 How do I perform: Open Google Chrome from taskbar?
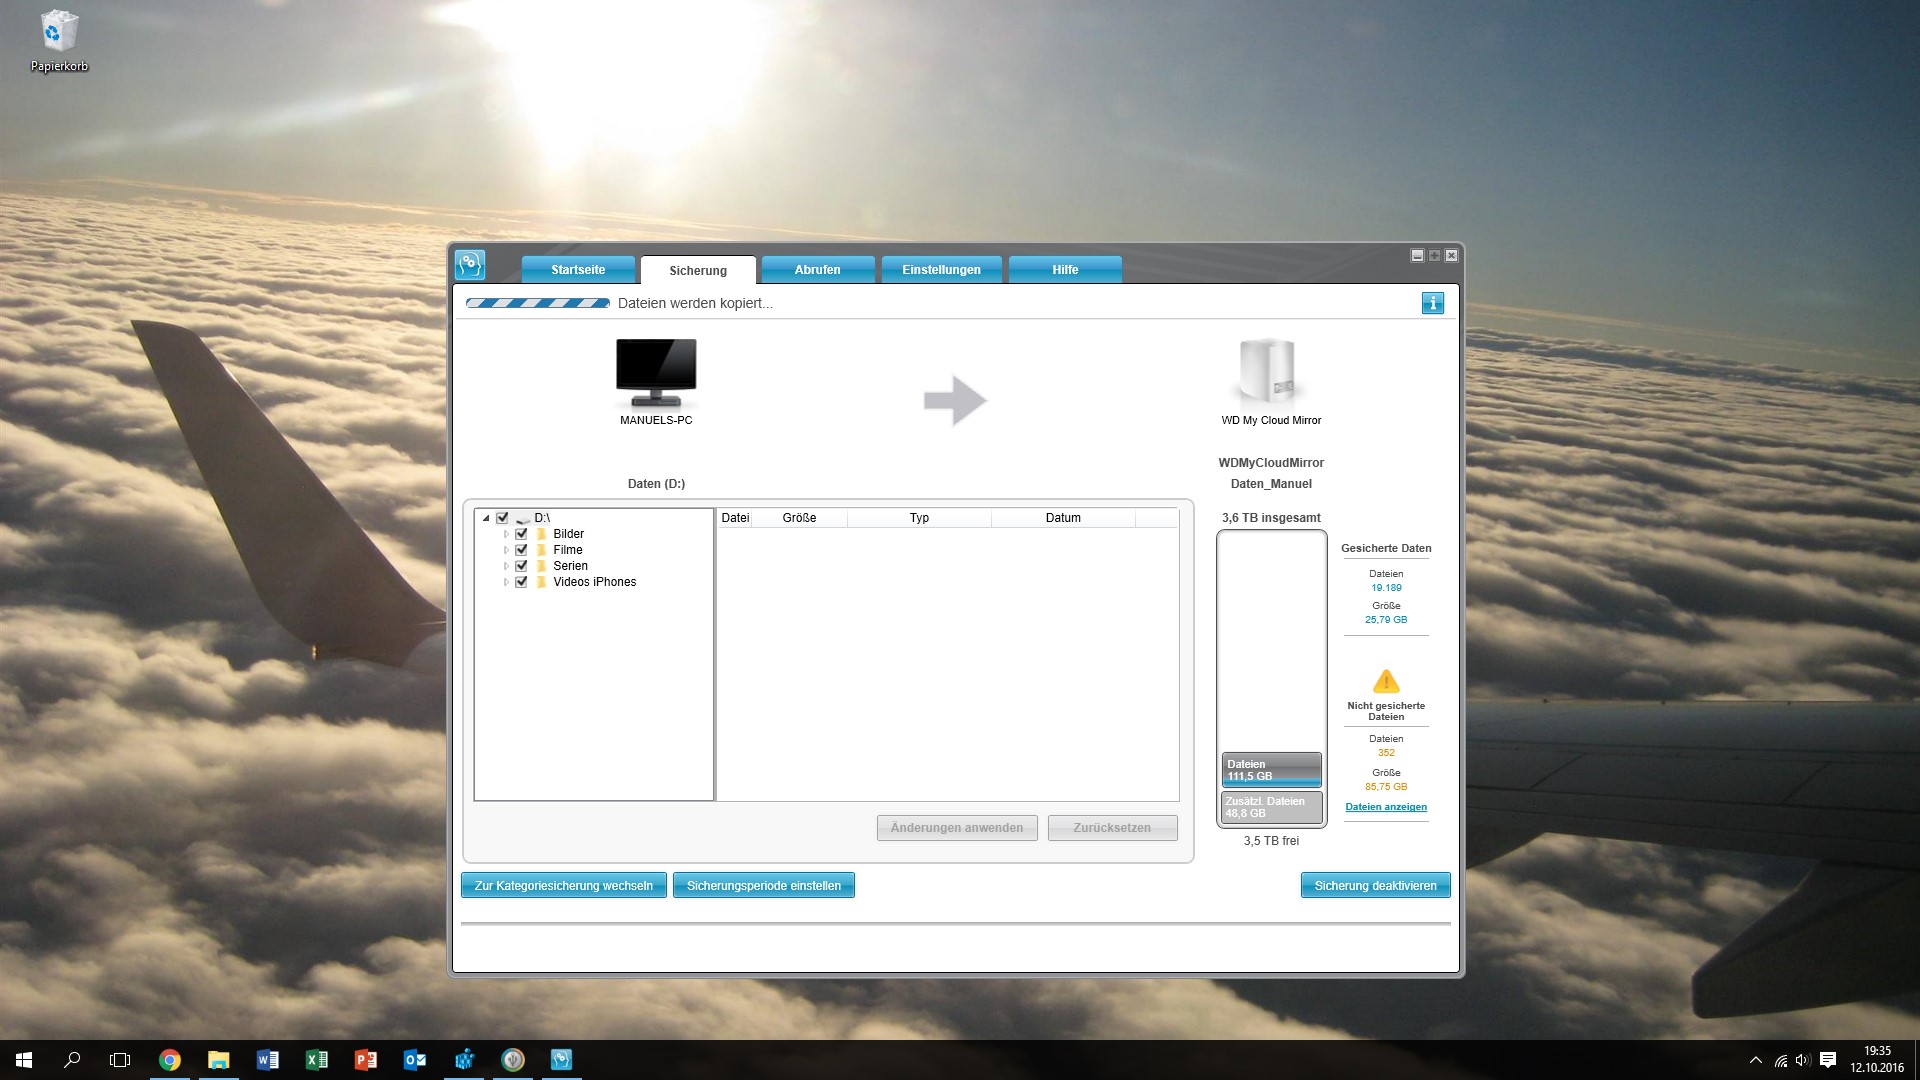coord(170,1060)
